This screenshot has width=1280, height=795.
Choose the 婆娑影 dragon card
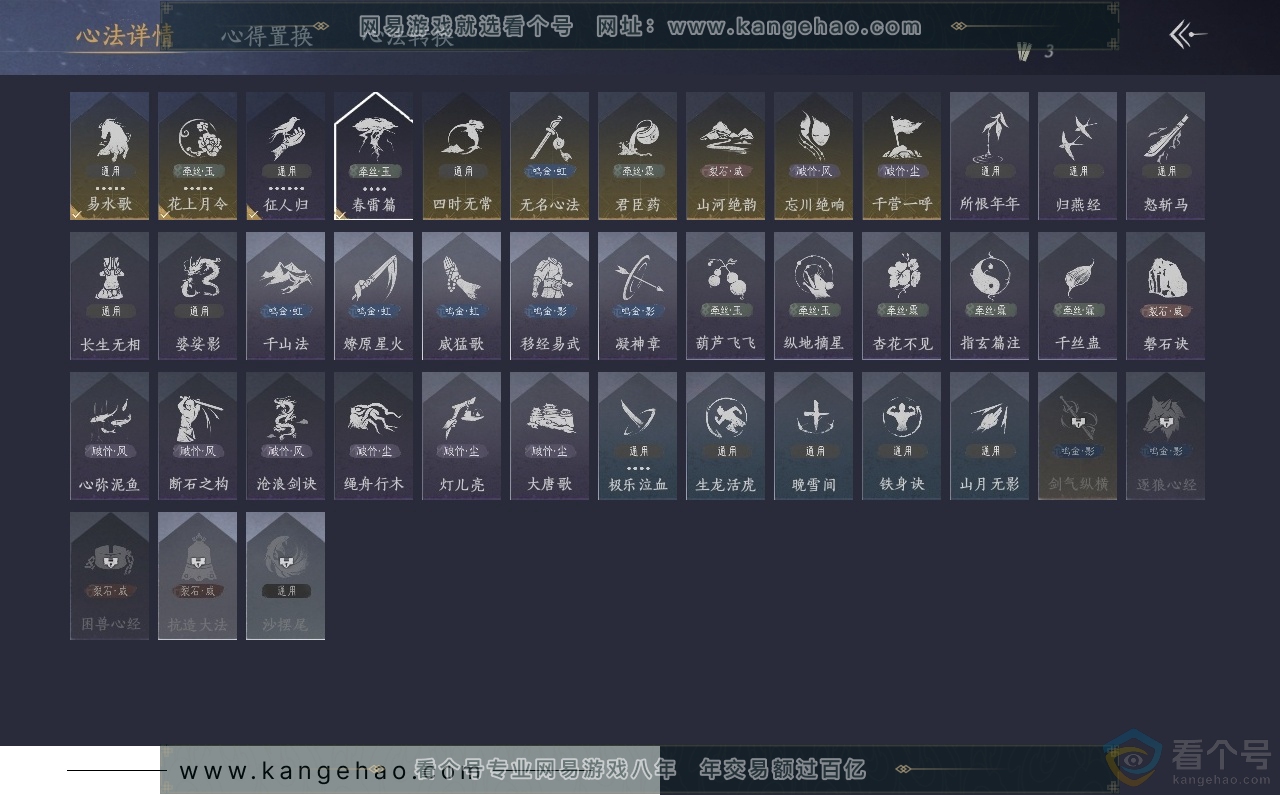point(198,296)
